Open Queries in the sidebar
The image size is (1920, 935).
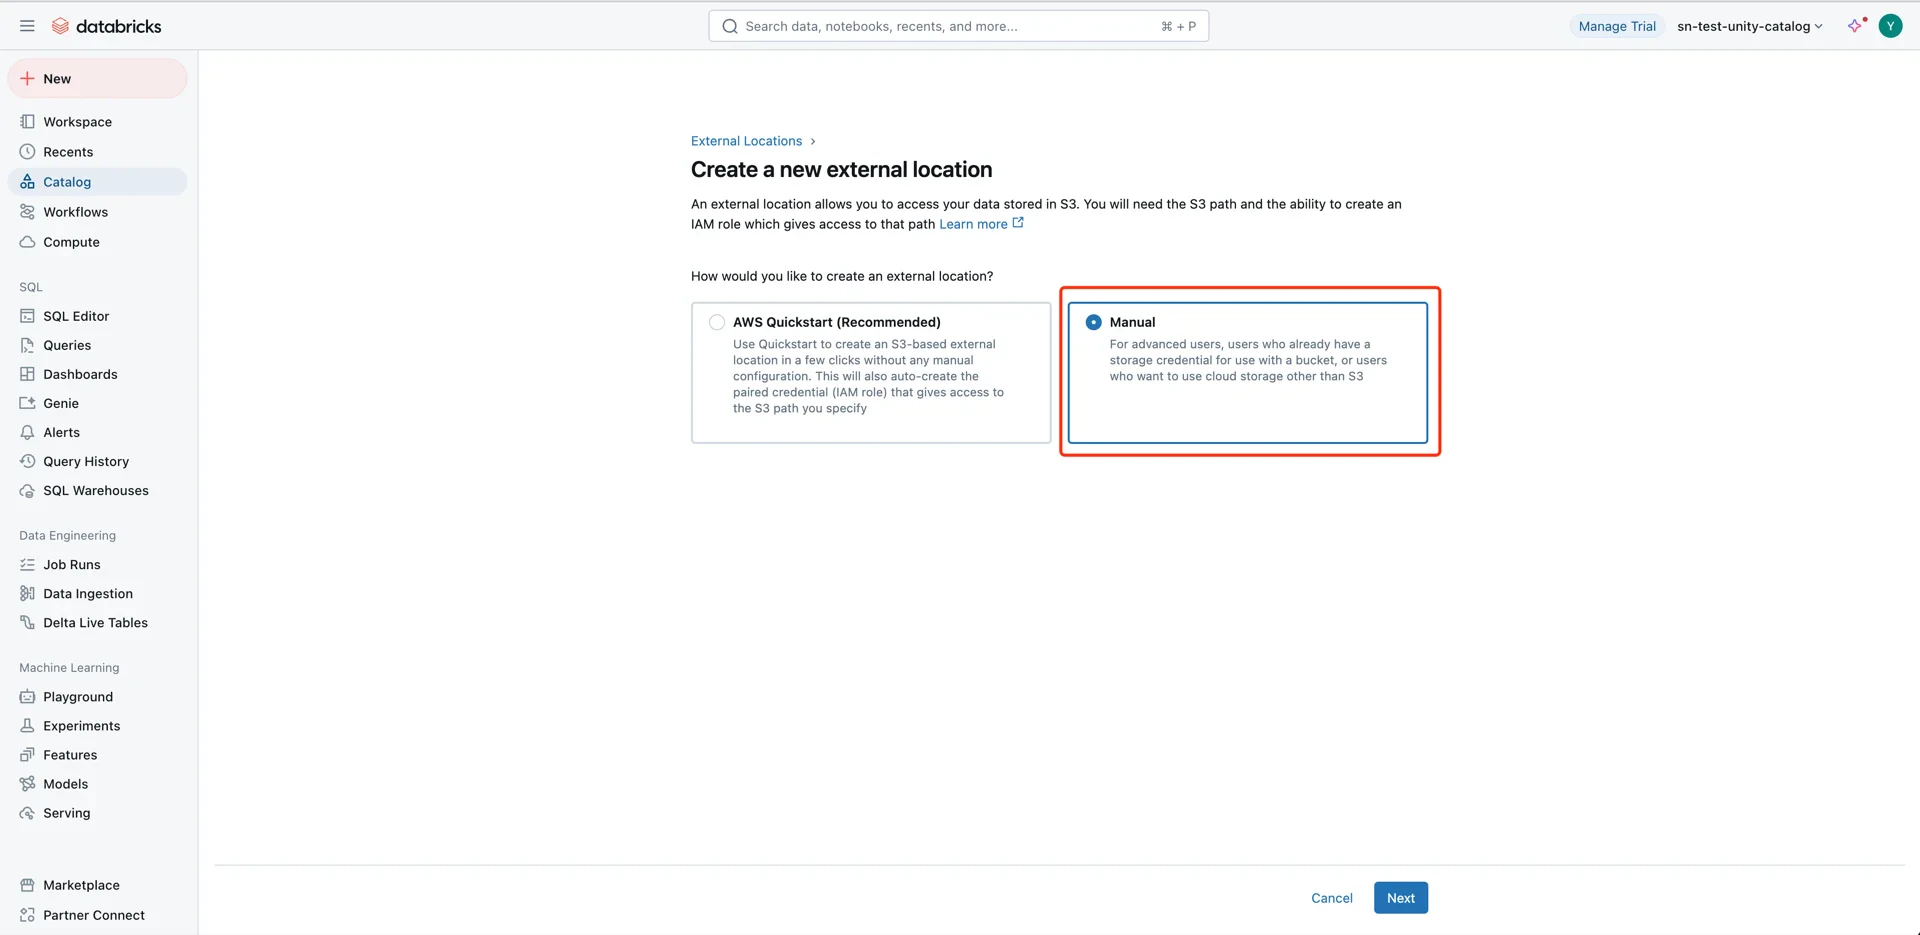tap(97, 345)
